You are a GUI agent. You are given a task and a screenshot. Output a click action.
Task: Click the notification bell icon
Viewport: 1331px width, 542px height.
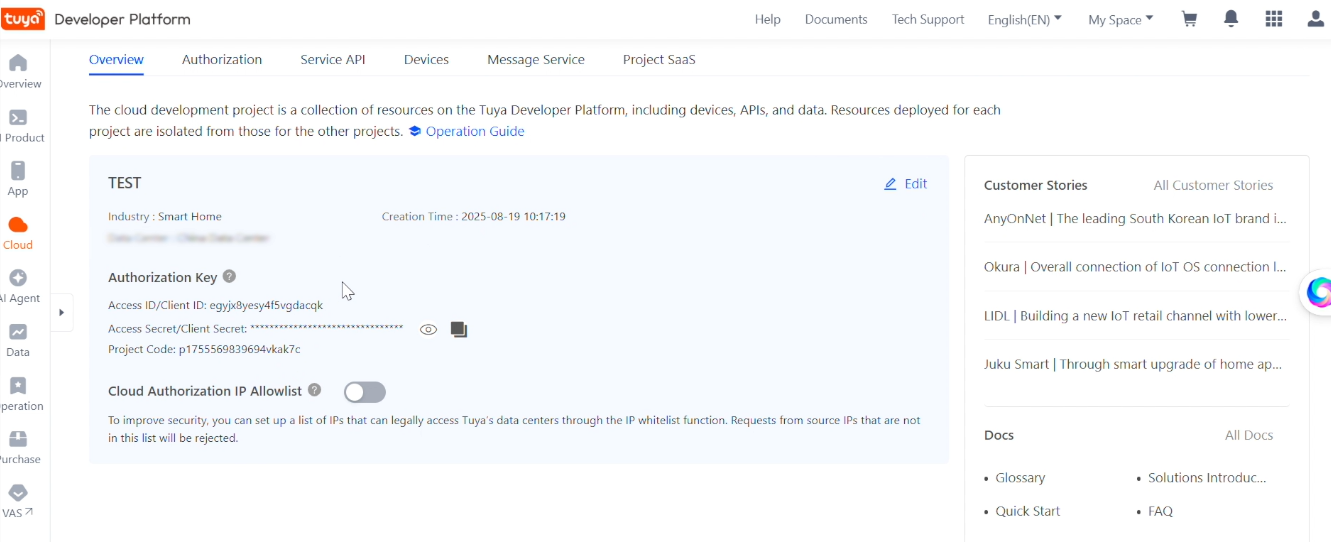pos(1231,19)
